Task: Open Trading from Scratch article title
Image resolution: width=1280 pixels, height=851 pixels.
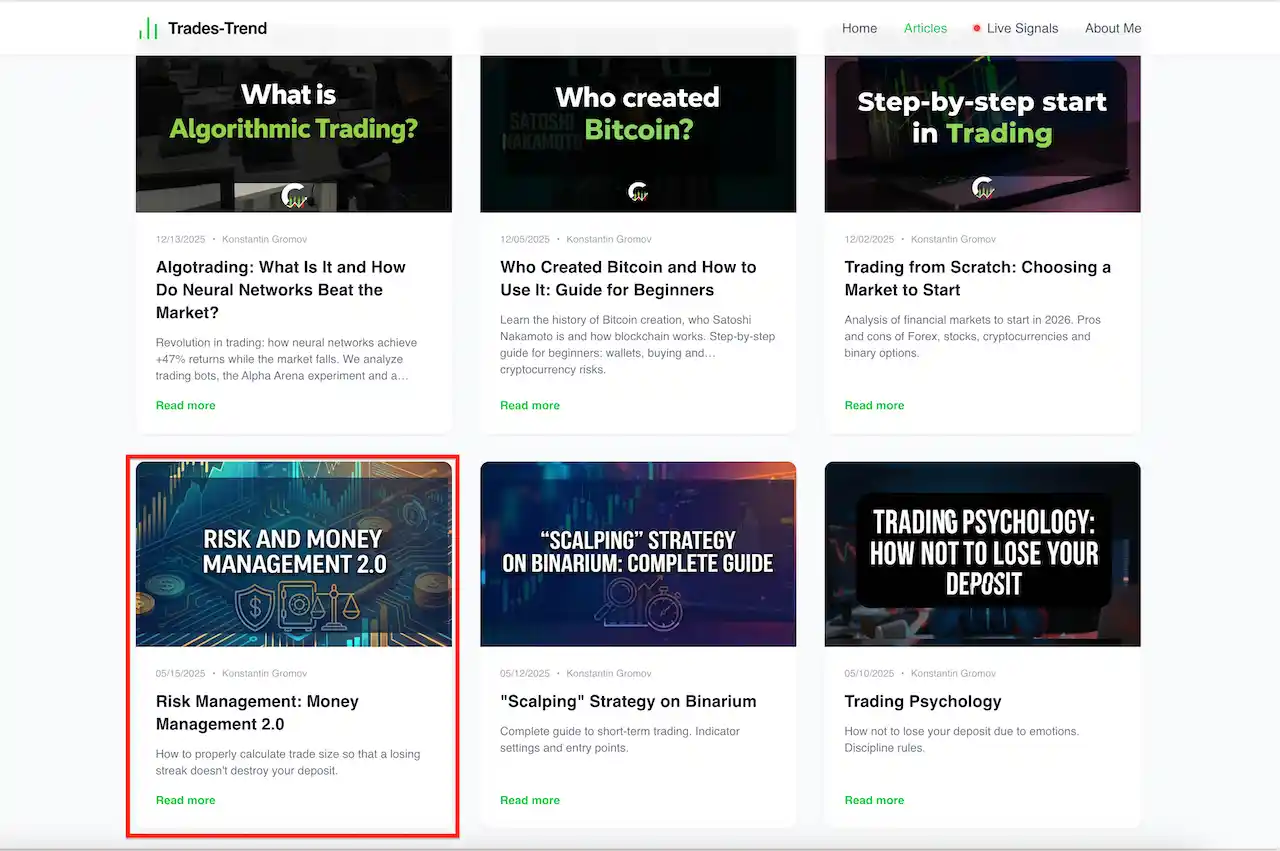Action: click(x=977, y=279)
